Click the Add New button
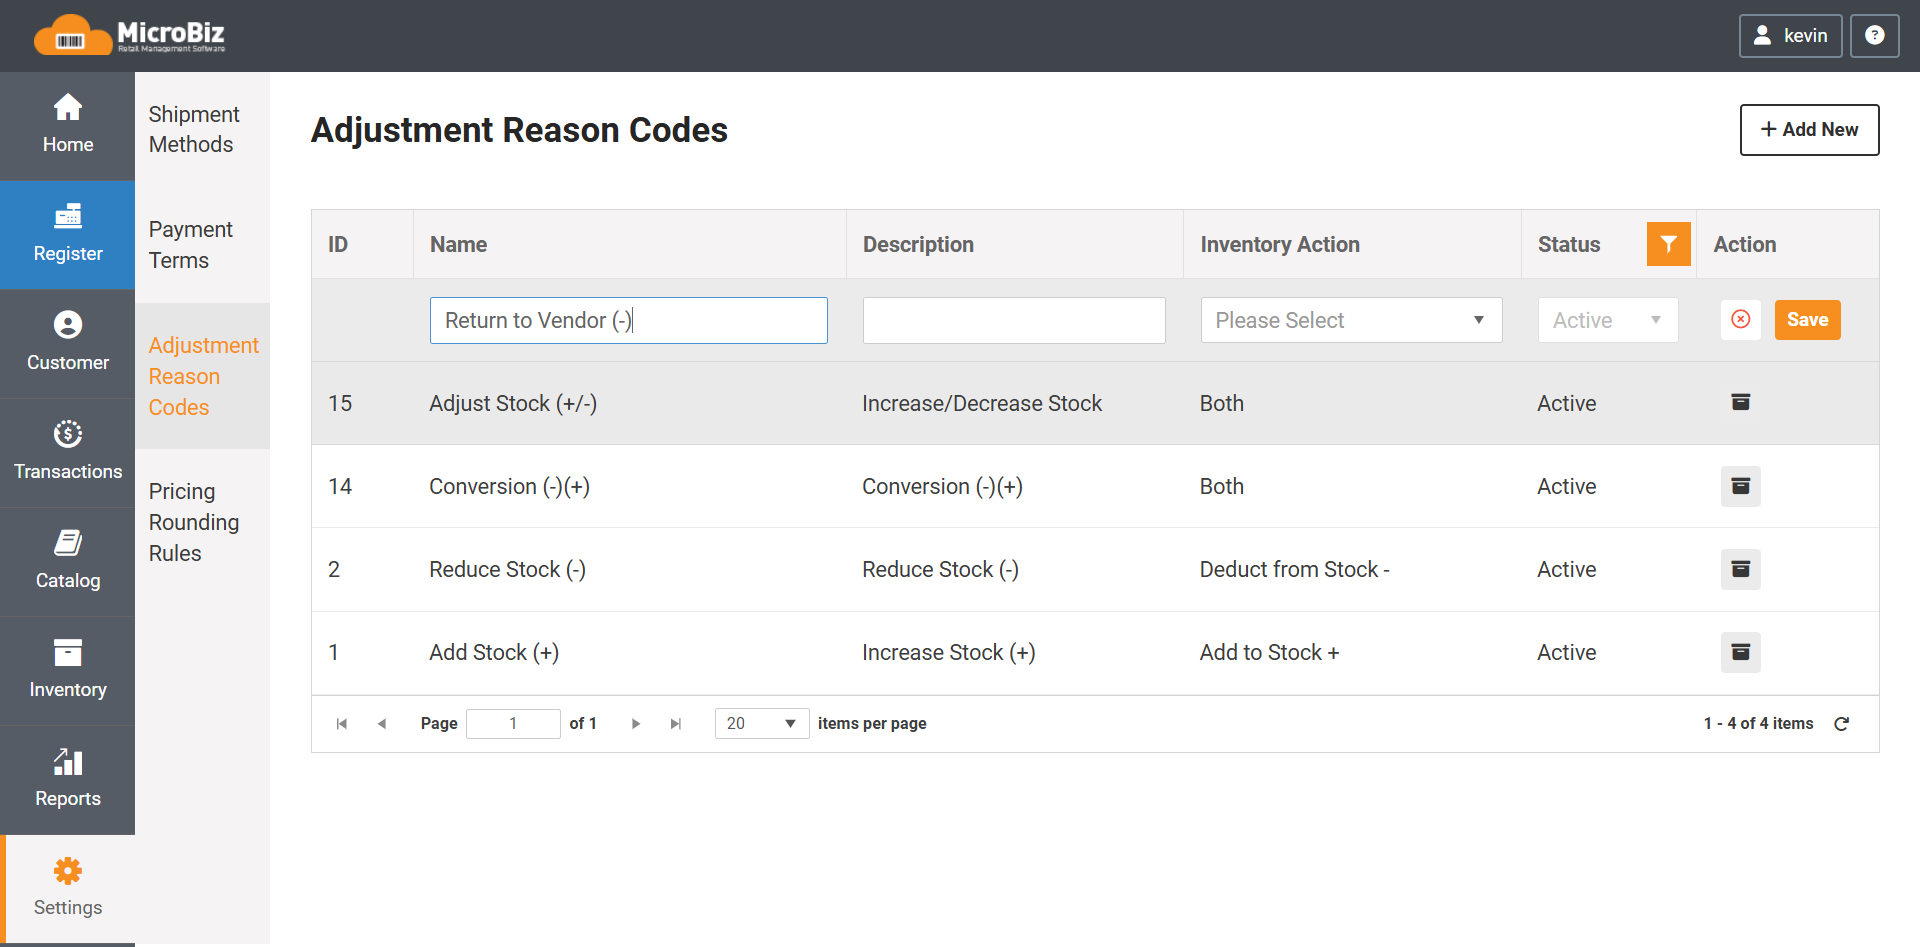This screenshot has height=947, width=1920. pos(1809,130)
